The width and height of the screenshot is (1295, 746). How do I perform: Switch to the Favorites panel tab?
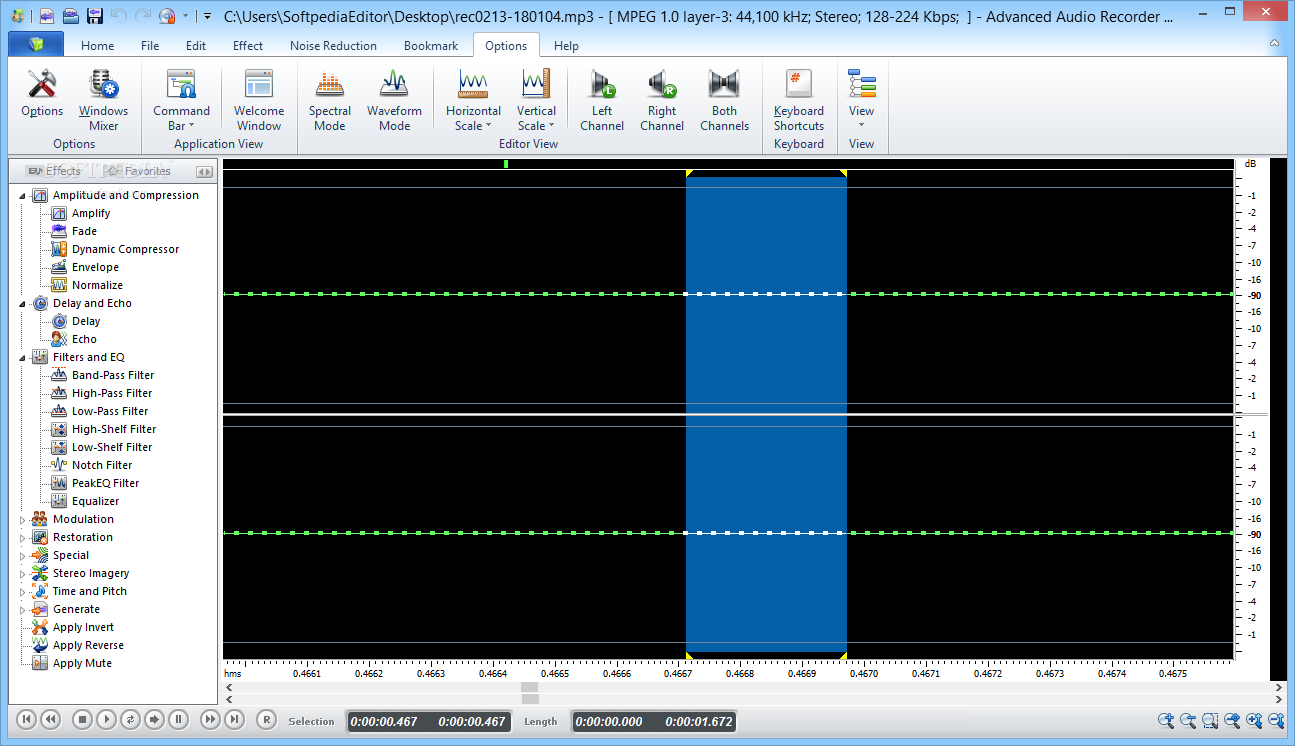point(138,171)
